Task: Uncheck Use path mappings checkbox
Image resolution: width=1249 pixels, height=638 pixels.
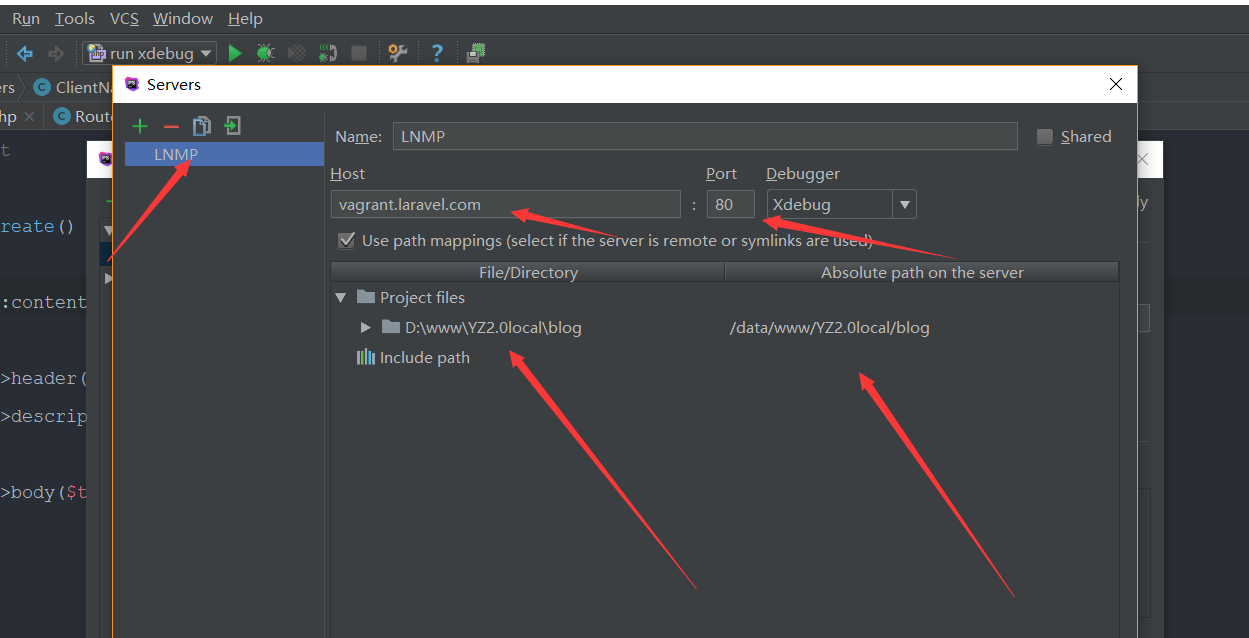Action: click(x=347, y=241)
